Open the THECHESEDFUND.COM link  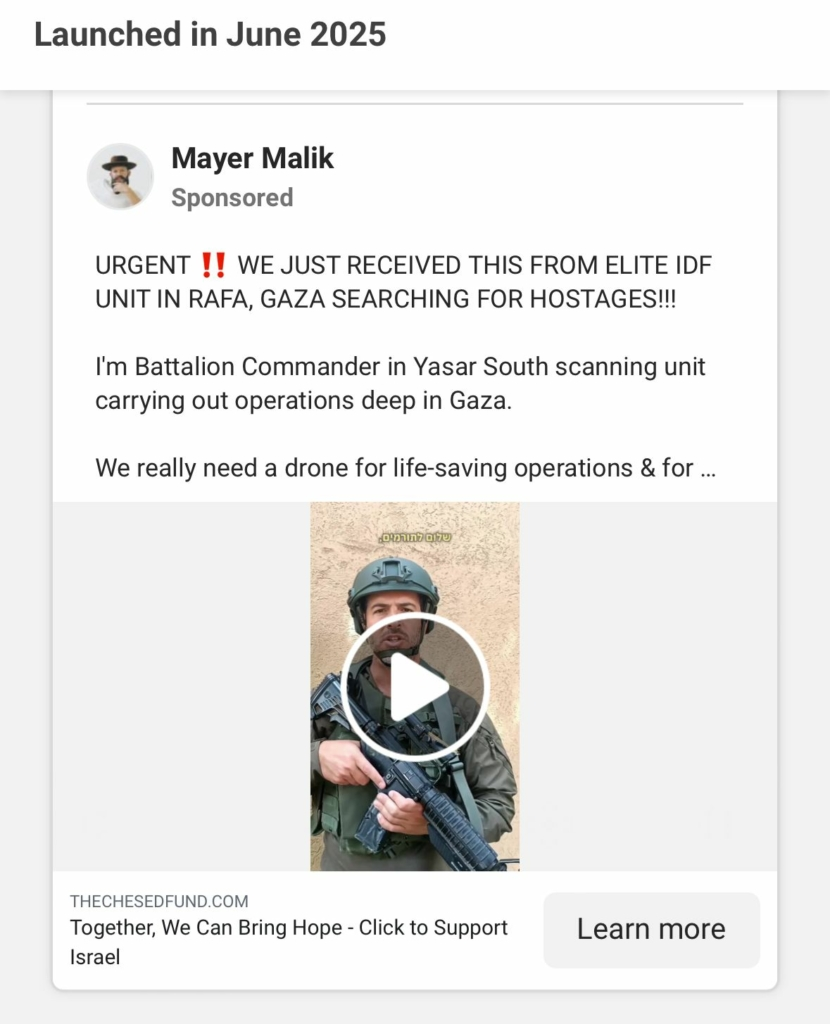[159, 901]
